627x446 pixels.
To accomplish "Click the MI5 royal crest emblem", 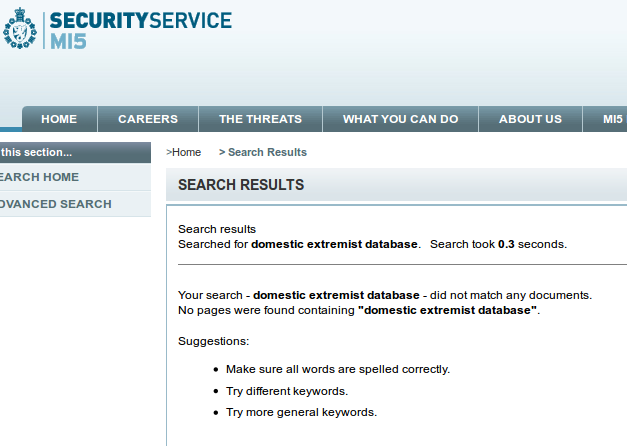I will click(x=19, y=29).
